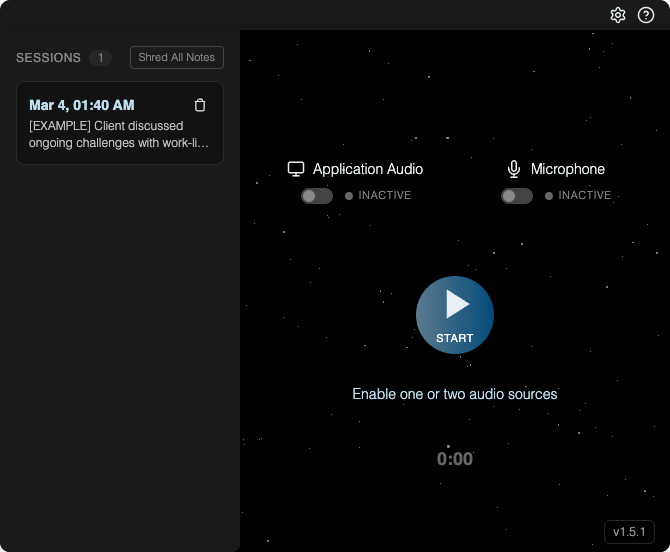
Task: Click the SESSIONS header label
Action: click(x=48, y=58)
